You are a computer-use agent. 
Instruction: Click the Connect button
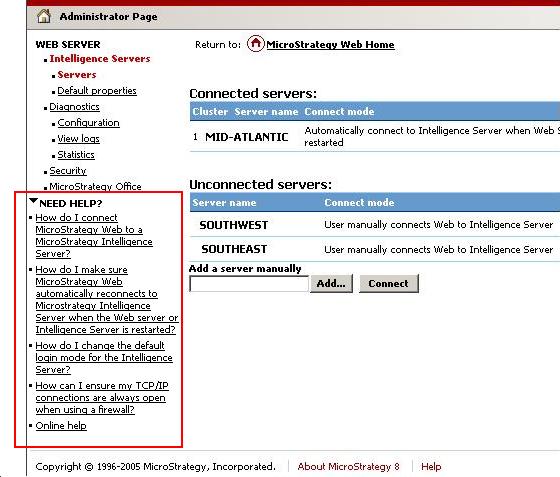click(x=389, y=283)
